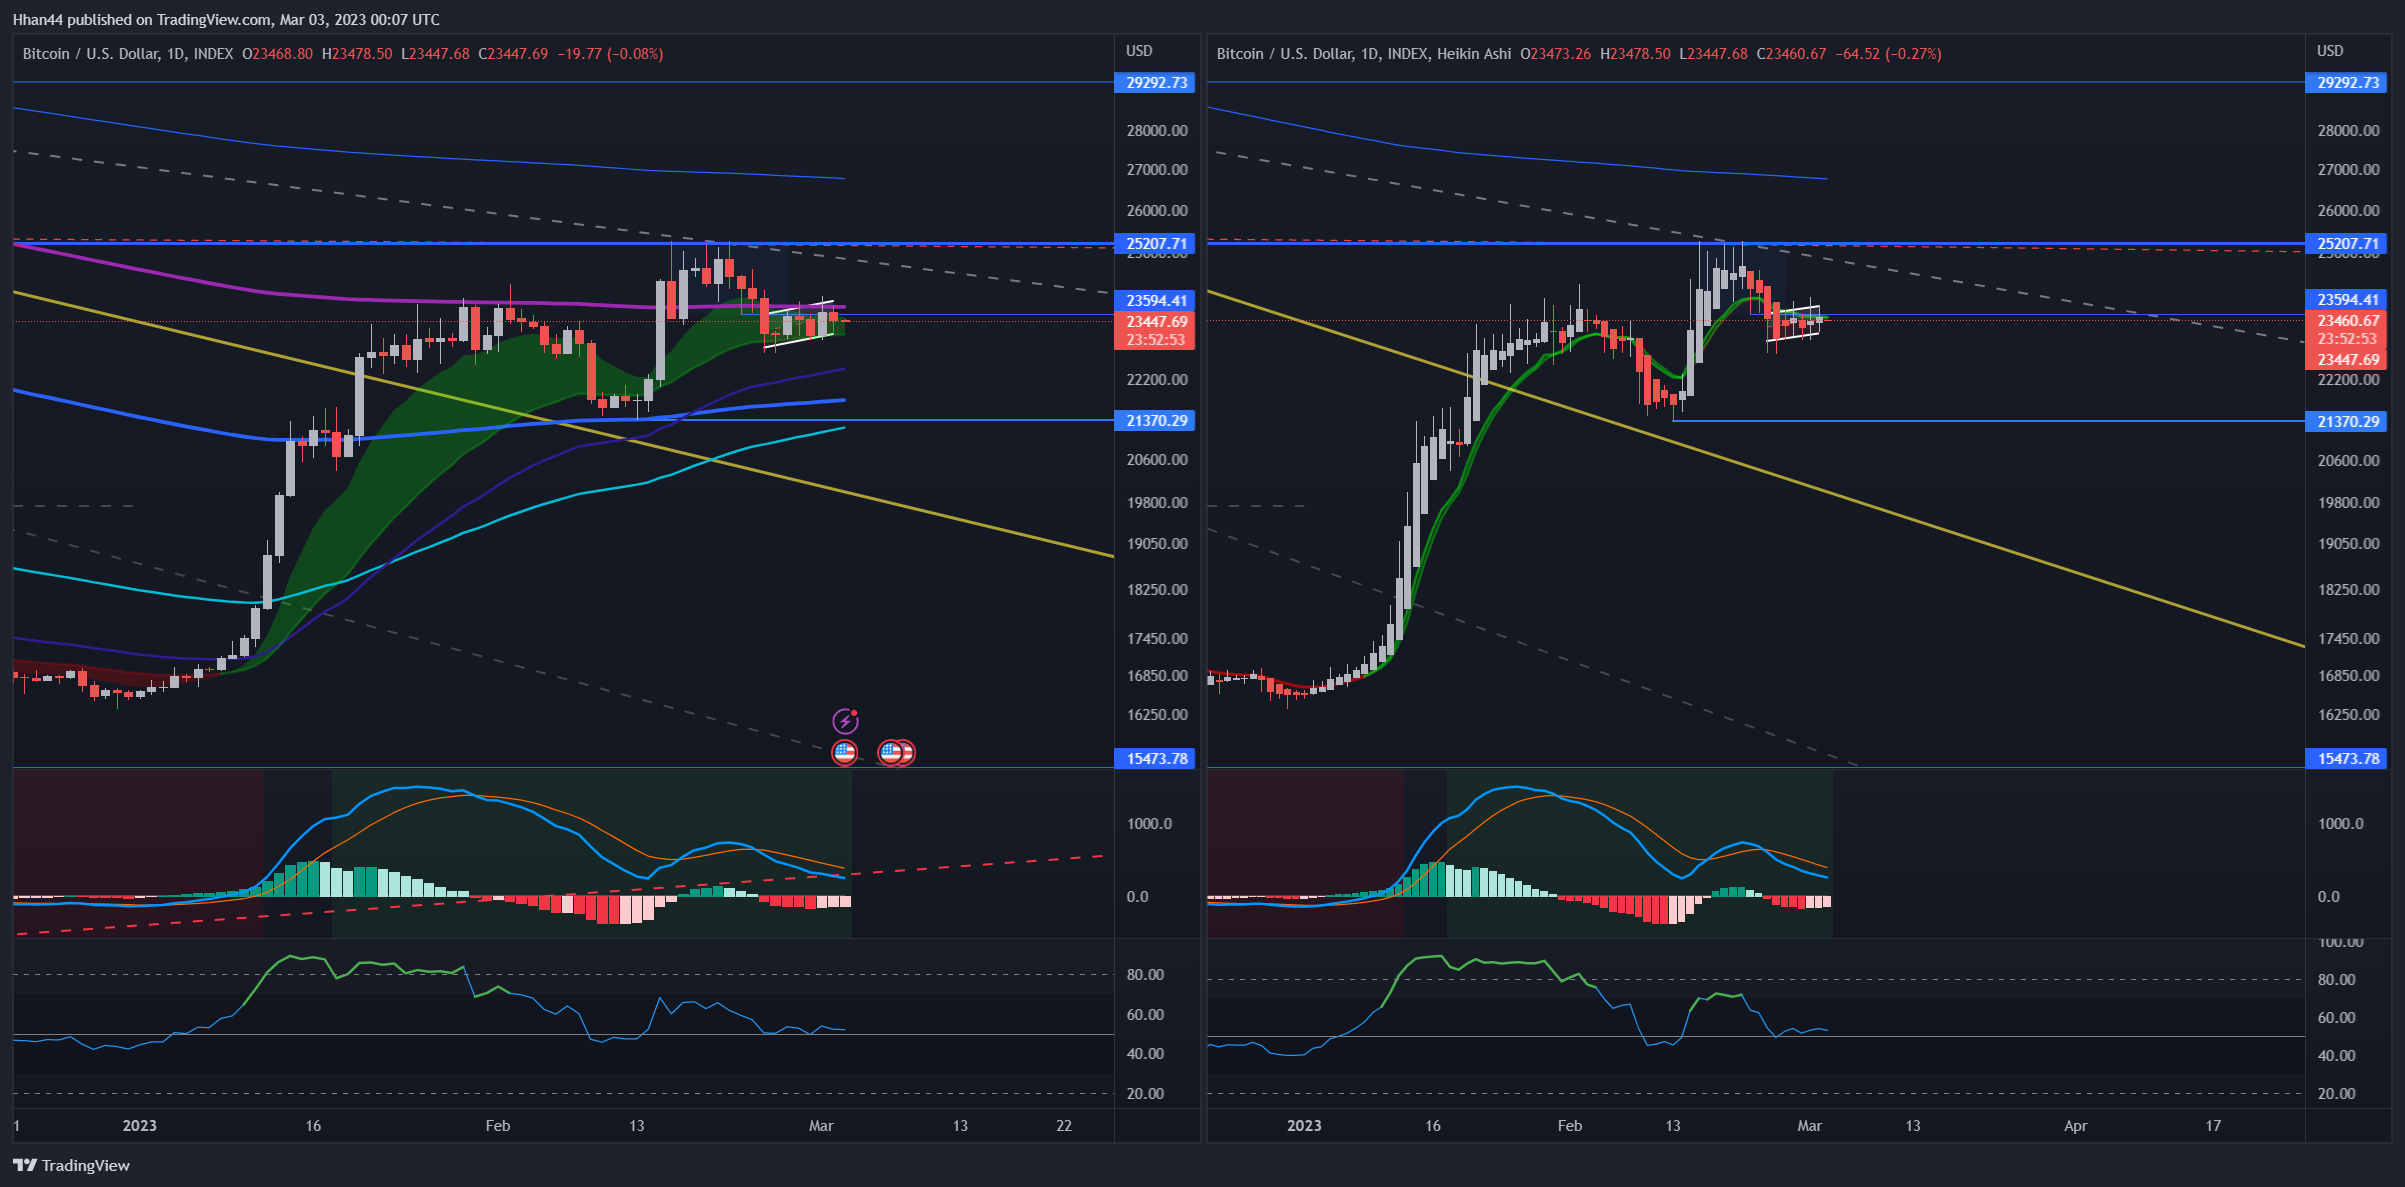This screenshot has width=2405, height=1187.
Task: Click countdown timer '23:52:53' on left chart axis
Action: 1156,340
